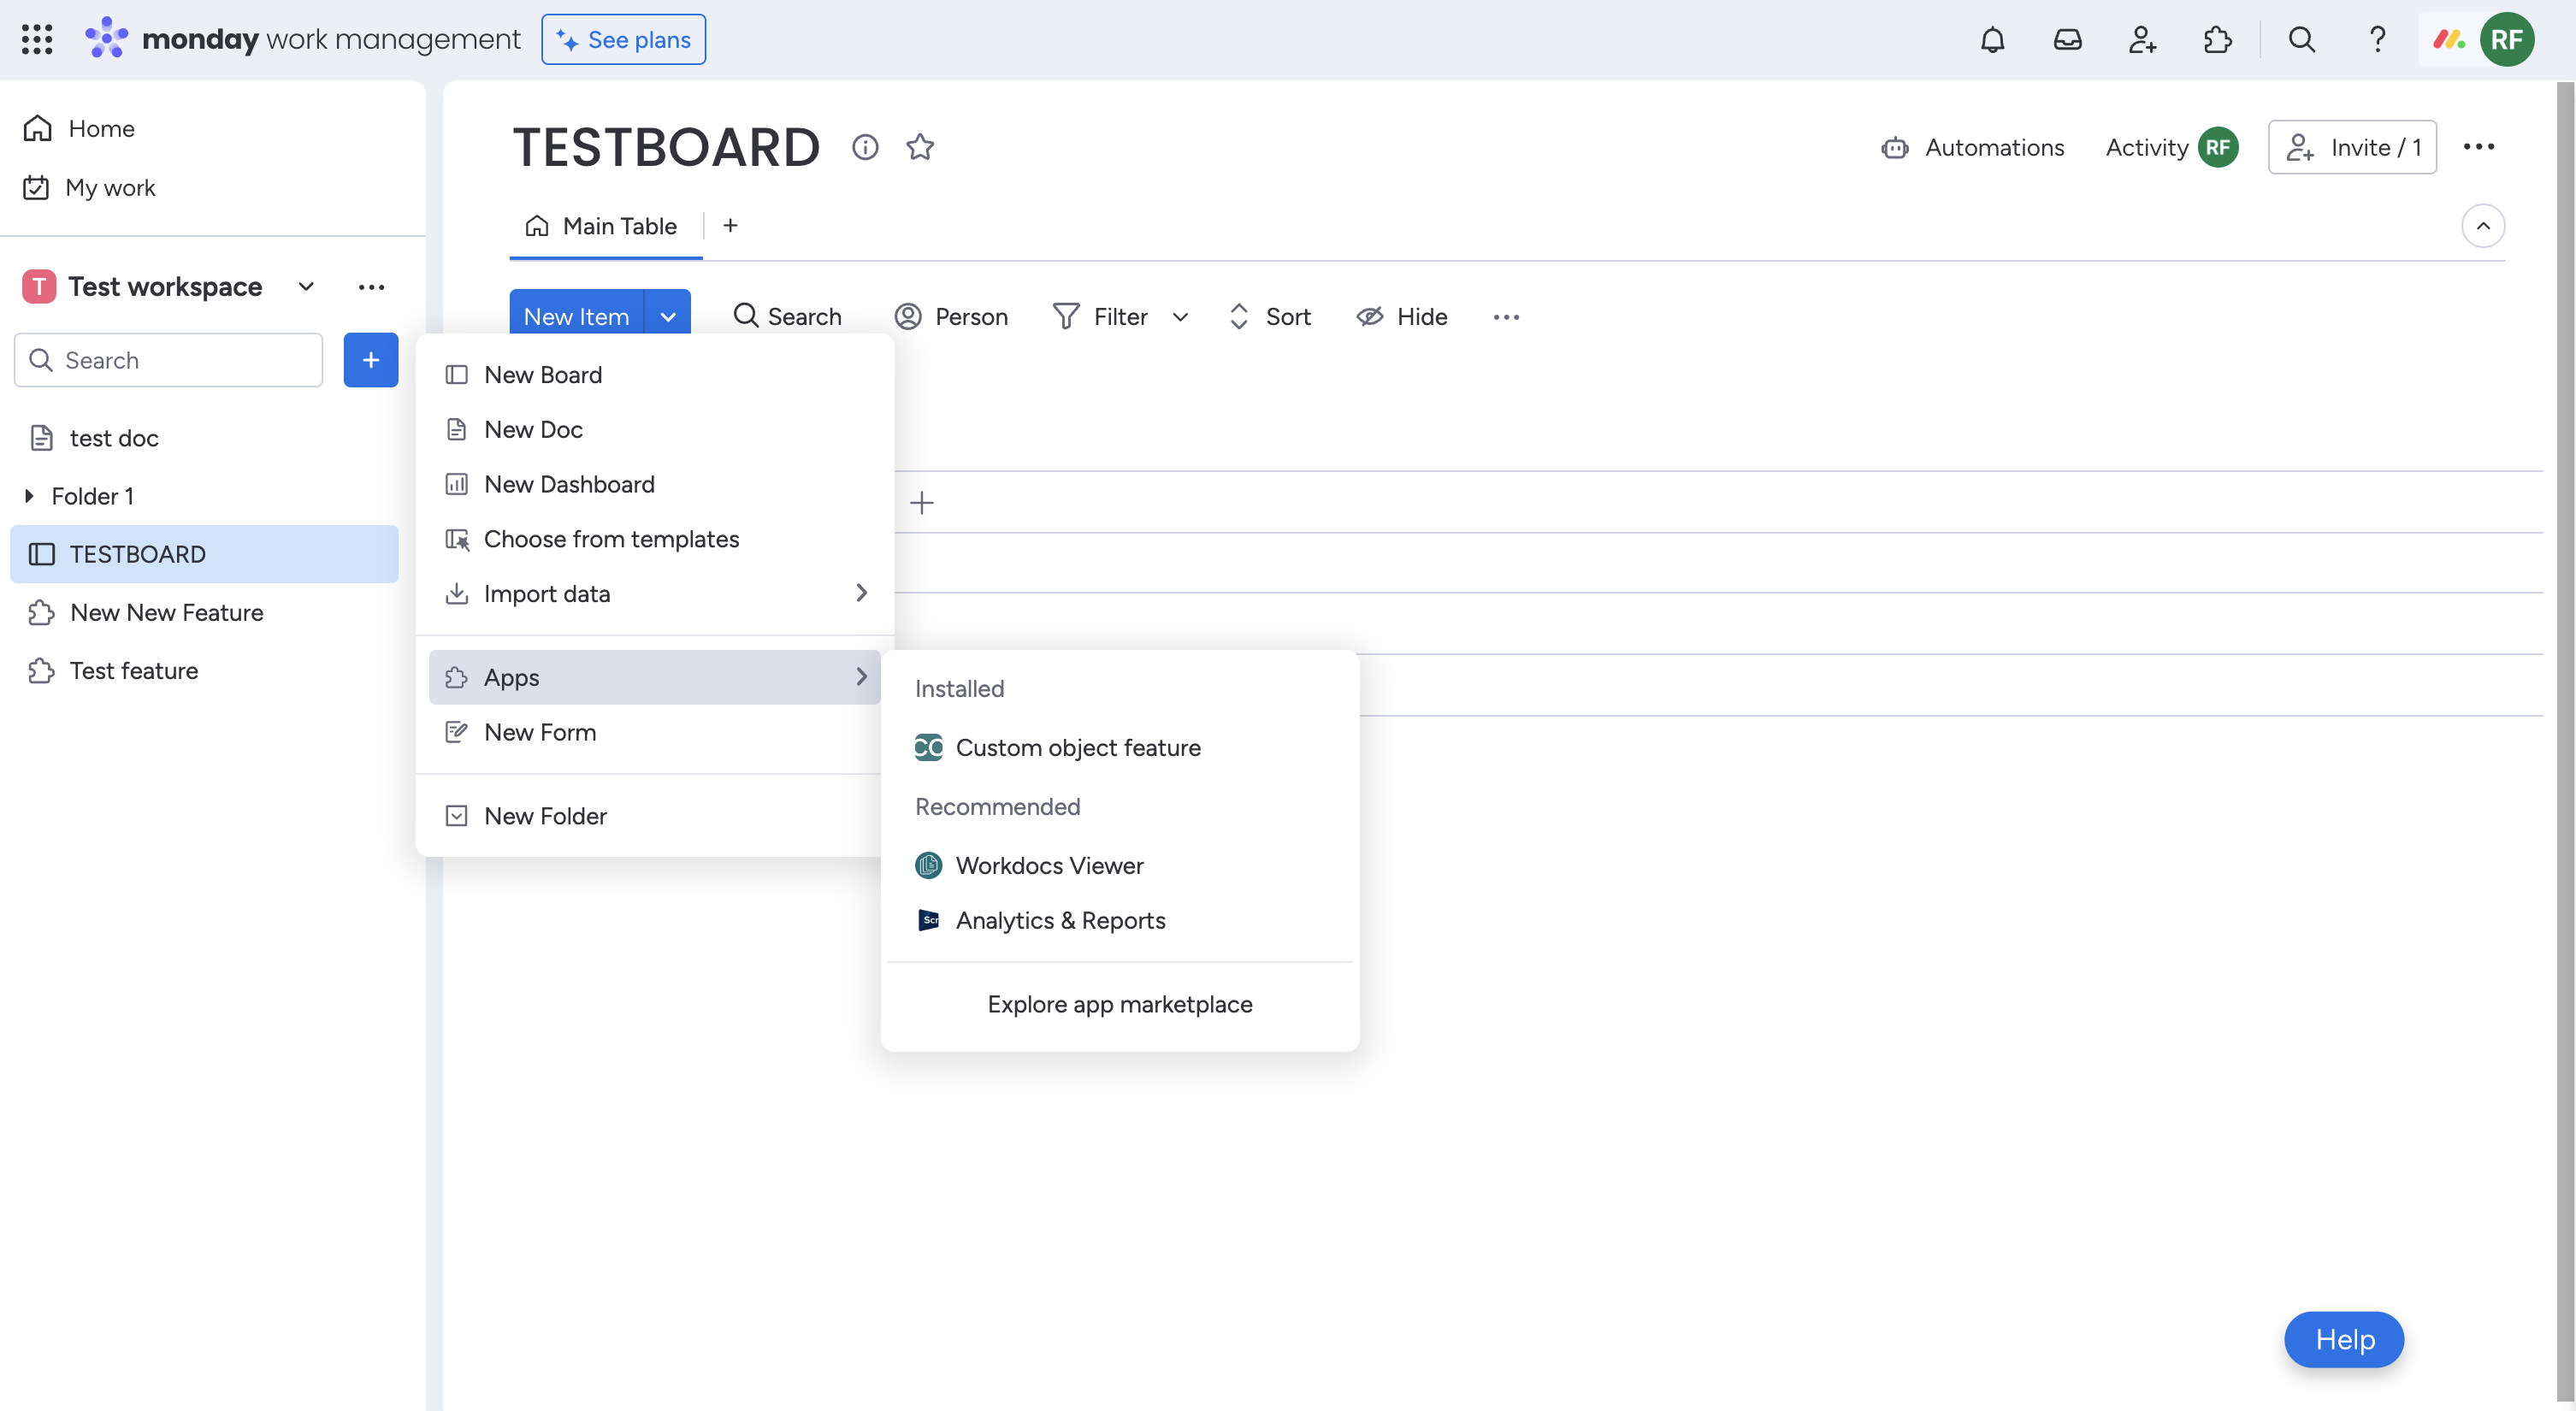Image resolution: width=2576 pixels, height=1411 pixels.
Task: Open the Test workspace dropdown chevron
Action: (x=306, y=287)
